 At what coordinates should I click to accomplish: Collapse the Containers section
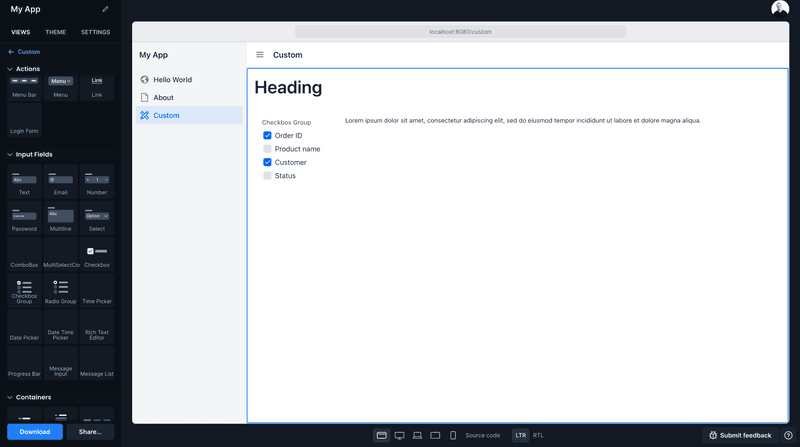pyautogui.click(x=10, y=398)
